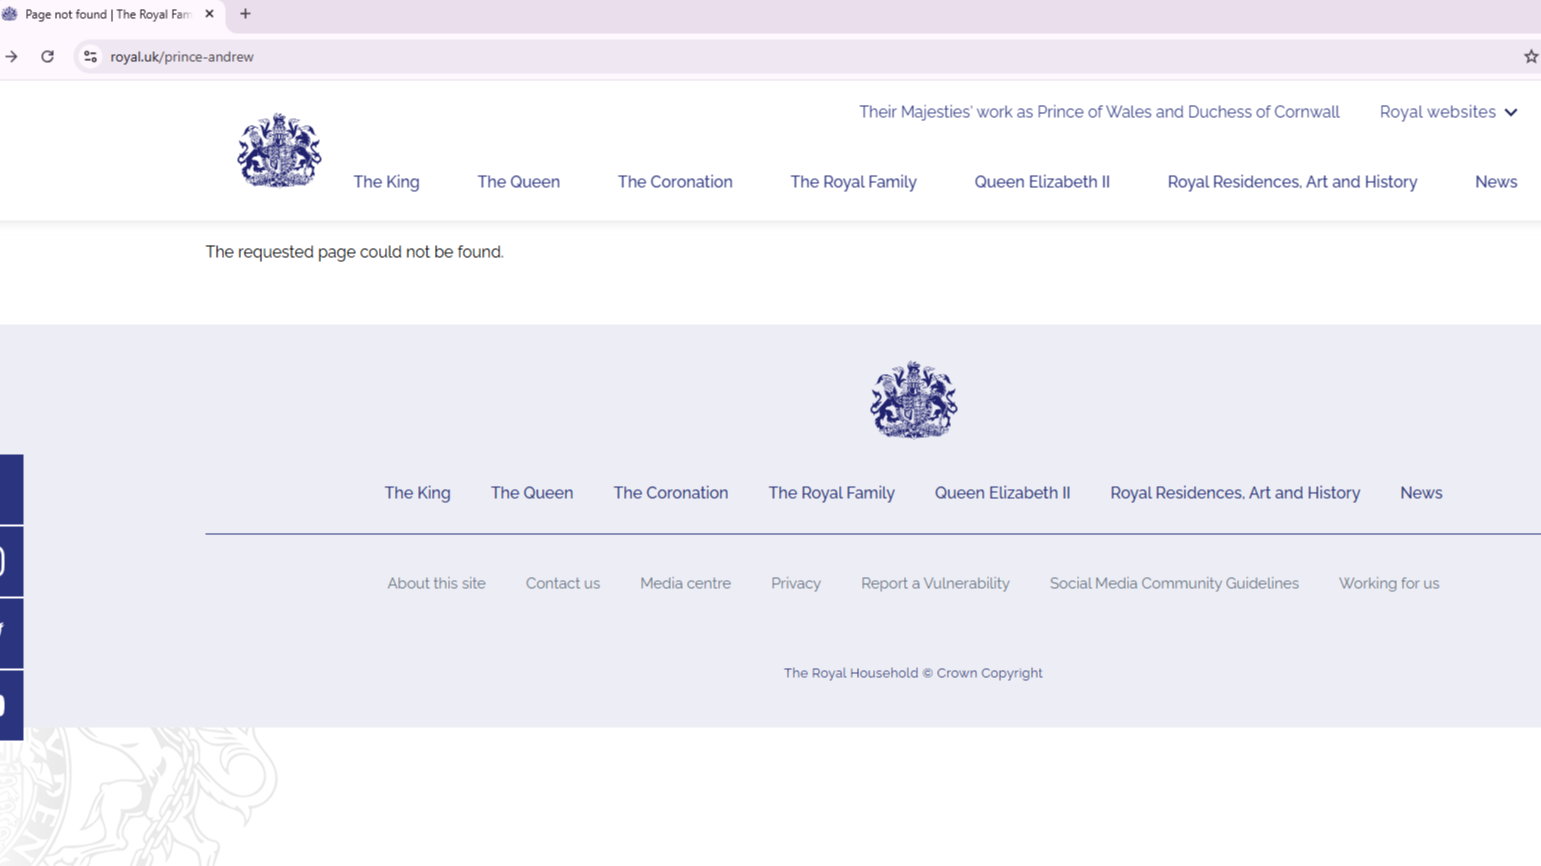Open Privacy link
This screenshot has height=866, width=1541.
click(796, 583)
